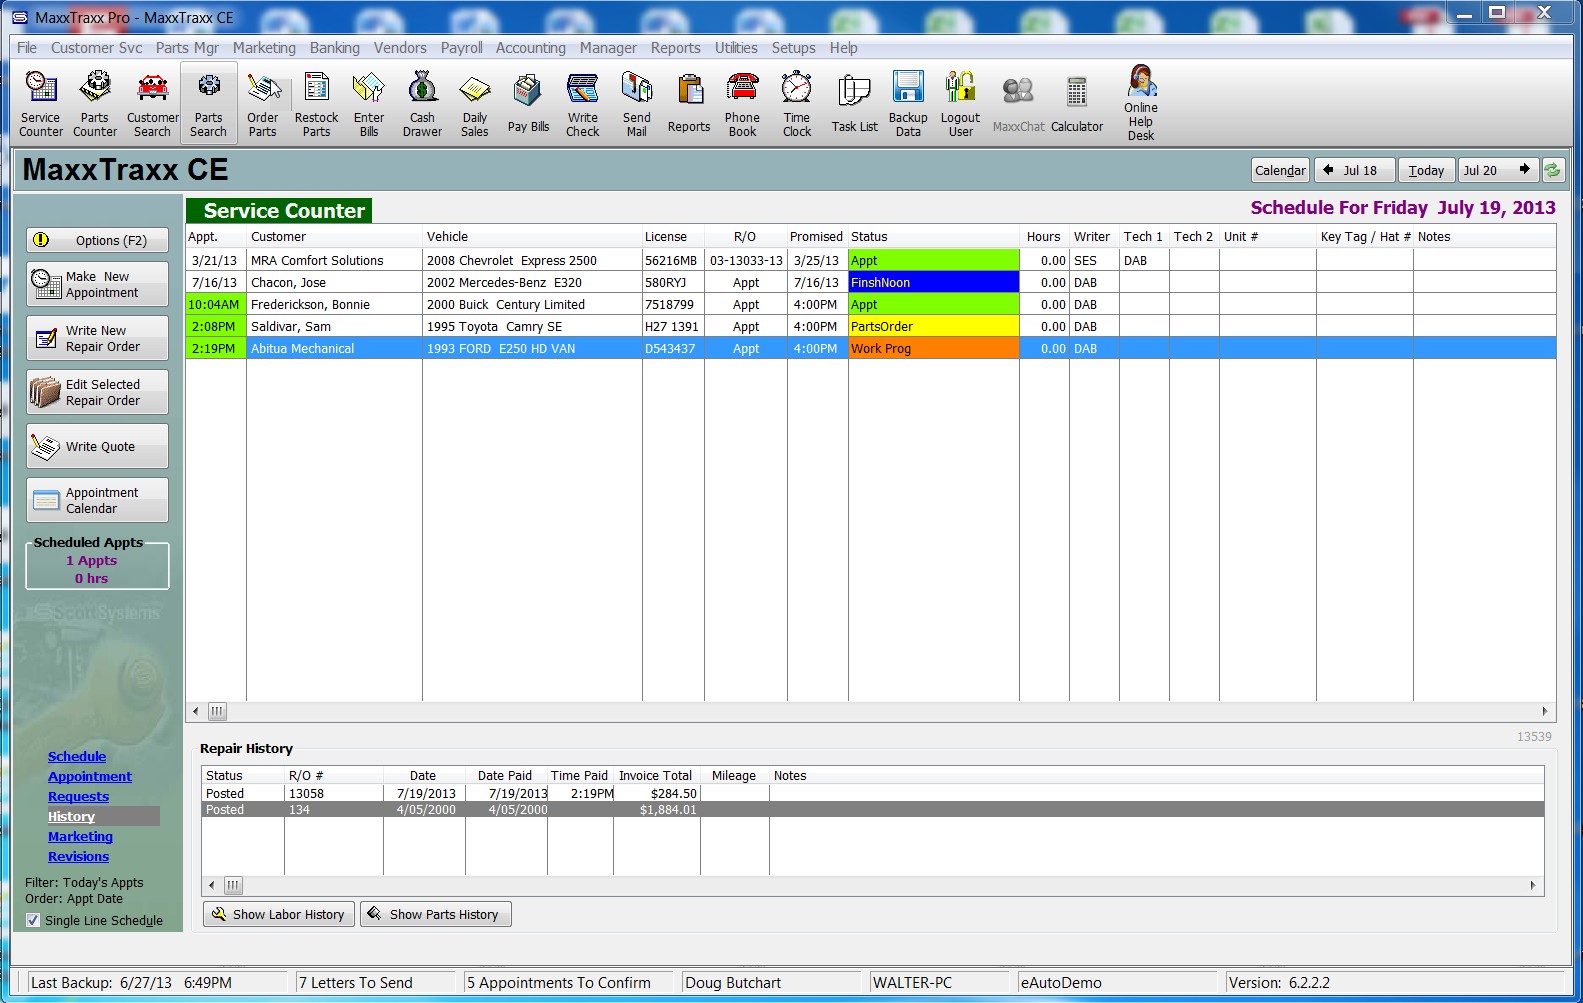Click the yellow PartsOrder status cell

point(933,327)
